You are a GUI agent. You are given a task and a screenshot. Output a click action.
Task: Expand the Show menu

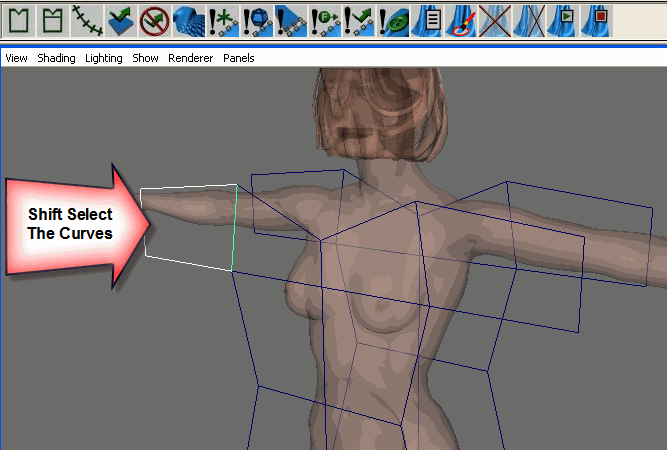[x=145, y=58]
